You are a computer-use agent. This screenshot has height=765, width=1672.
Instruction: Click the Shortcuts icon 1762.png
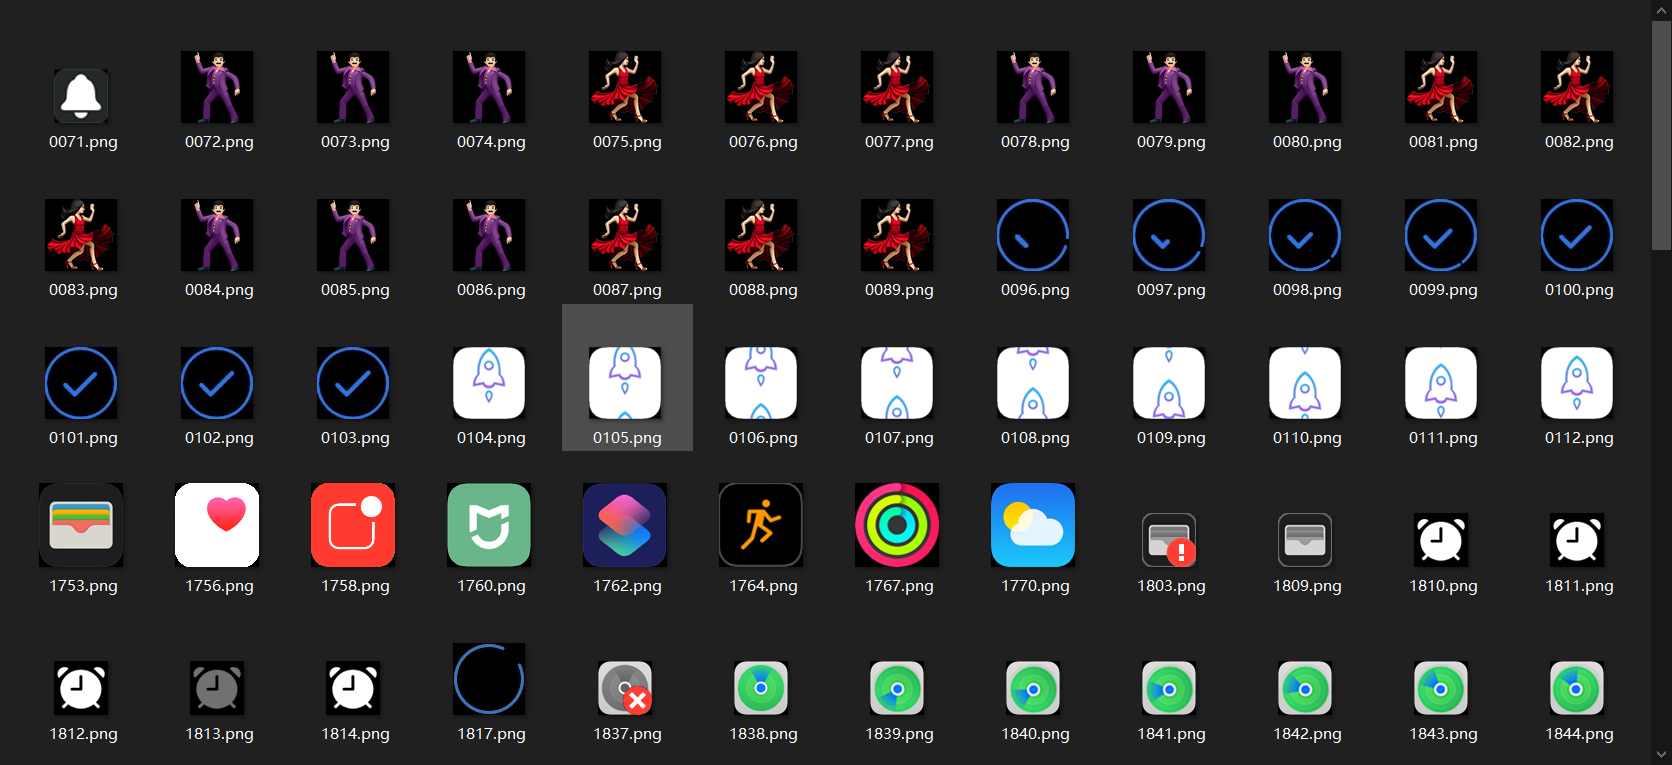(x=625, y=525)
